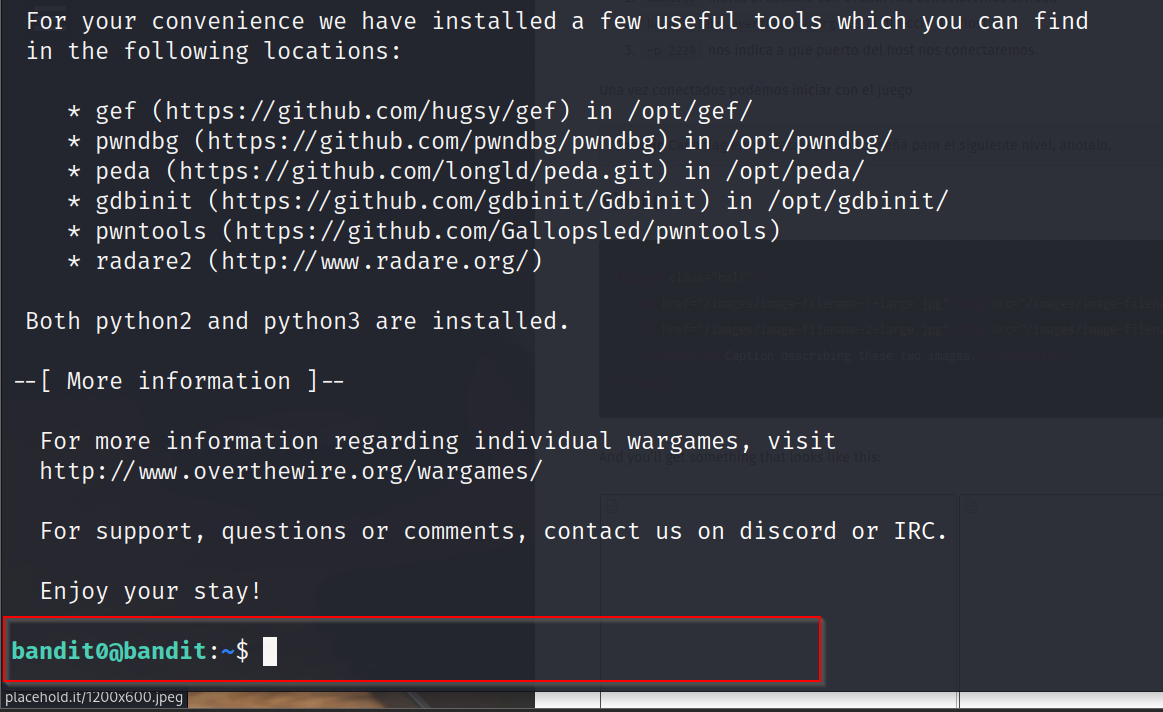Viewport: 1163px width, 712px height.
Task: Click 'Both python2 and python3 are installed.' line
Action: 297,321
